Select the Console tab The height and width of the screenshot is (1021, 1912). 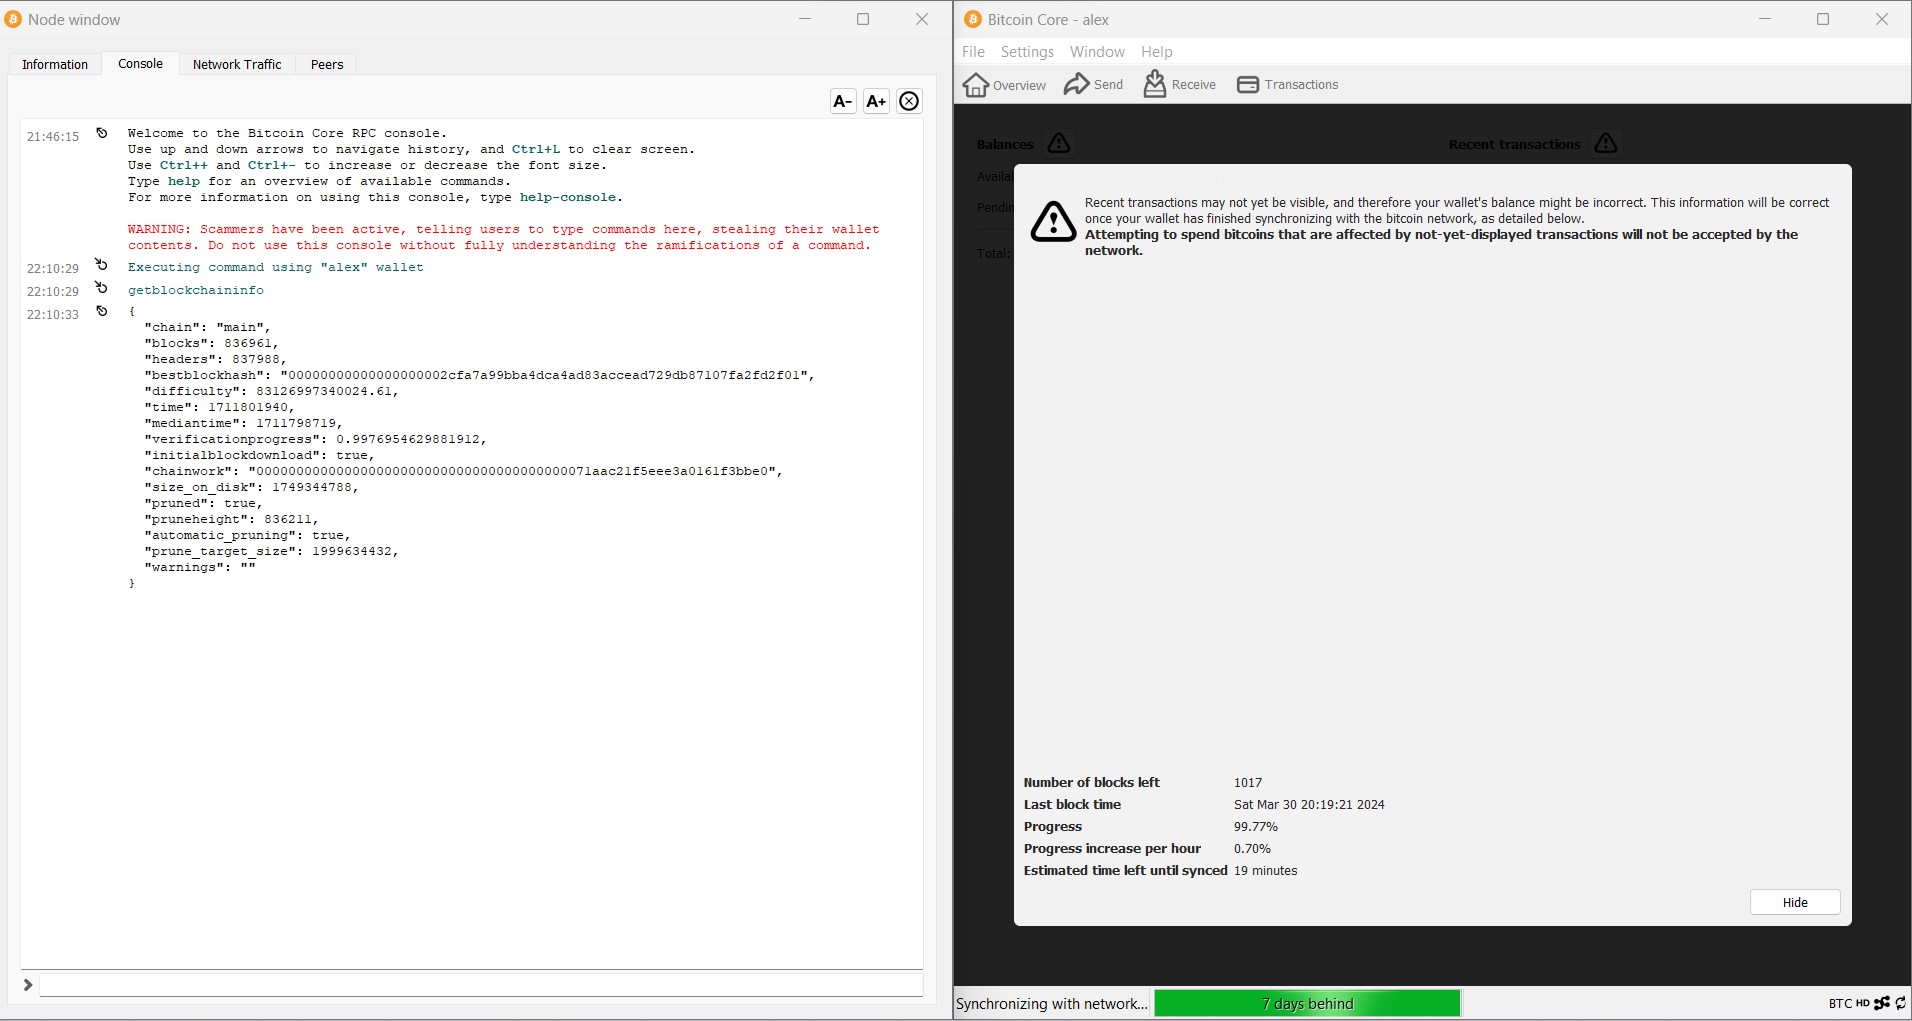[140, 63]
